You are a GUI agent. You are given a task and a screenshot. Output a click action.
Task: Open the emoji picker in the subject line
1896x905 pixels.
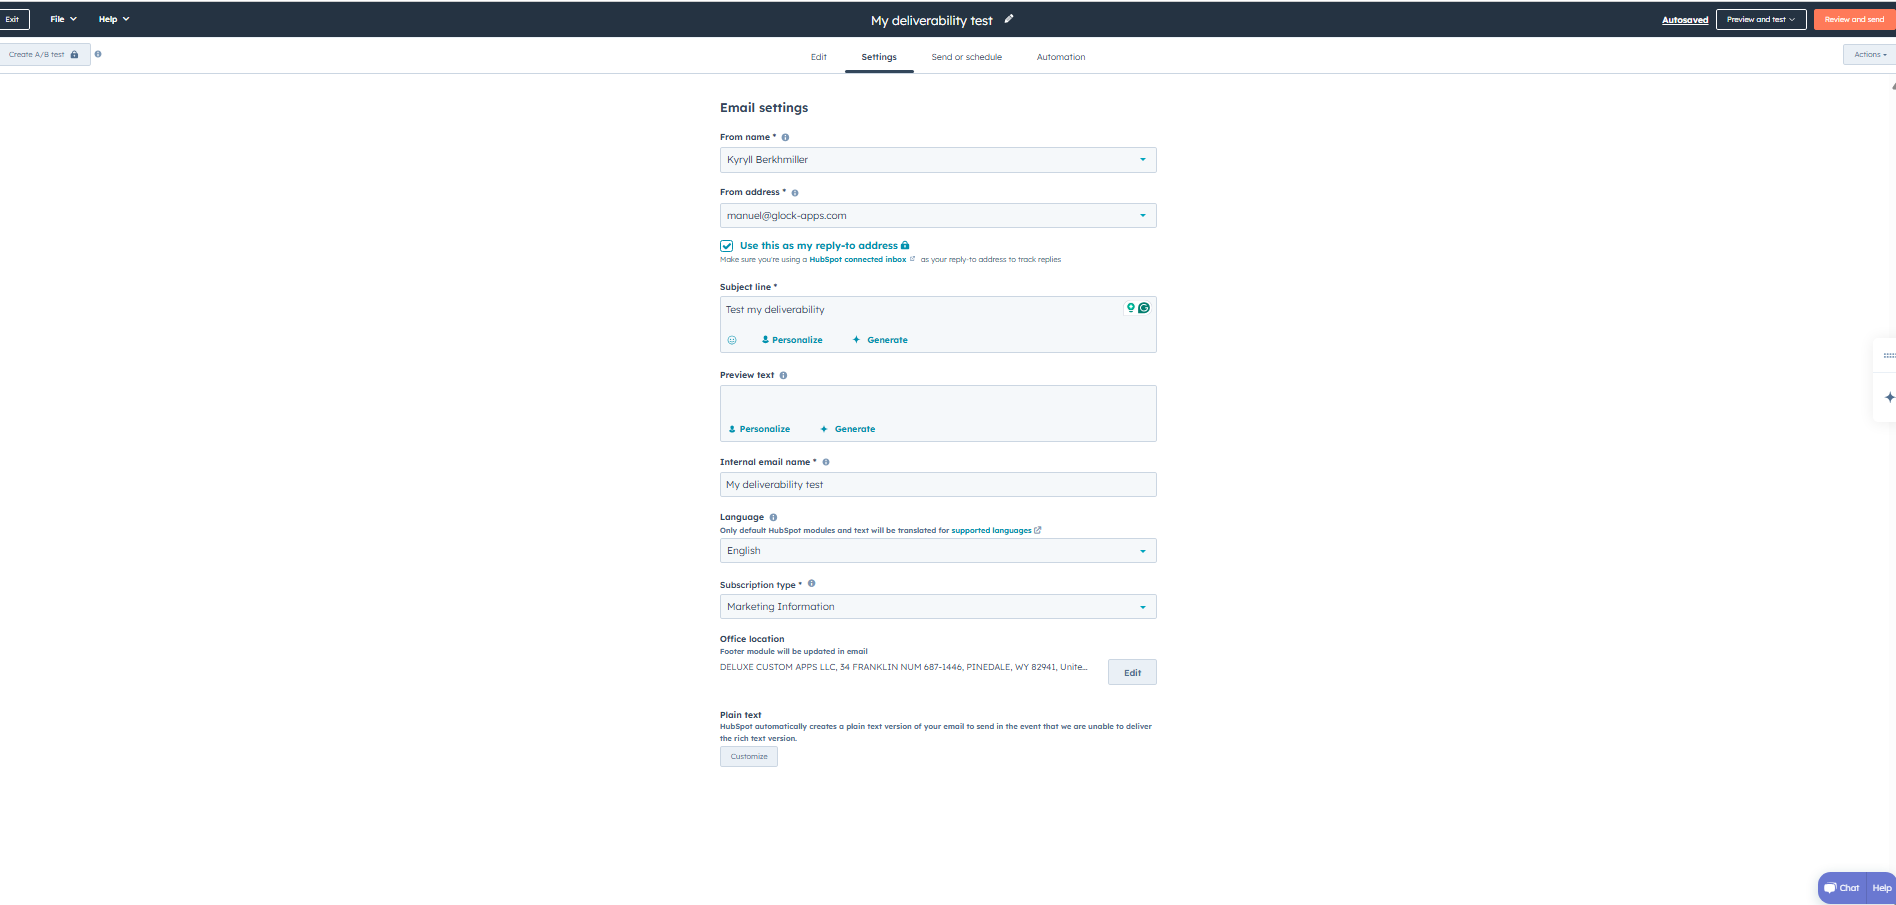pyautogui.click(x=732, y=340)
